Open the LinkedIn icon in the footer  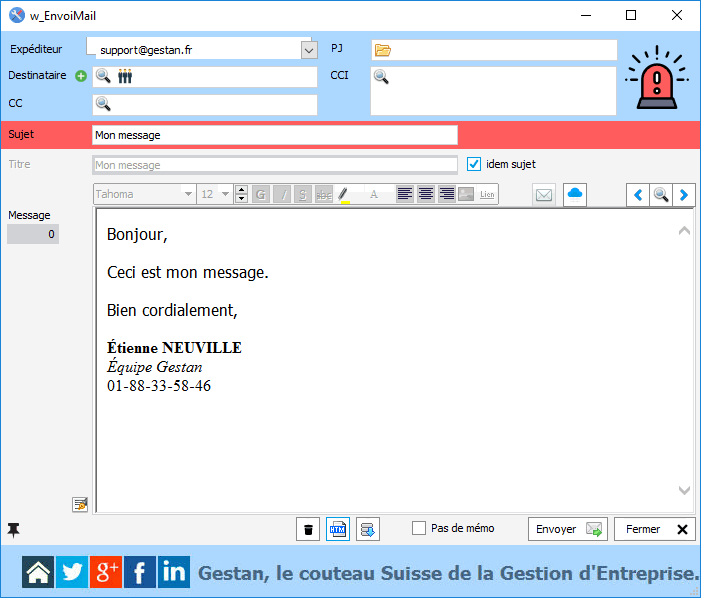[x=173, y=572]
